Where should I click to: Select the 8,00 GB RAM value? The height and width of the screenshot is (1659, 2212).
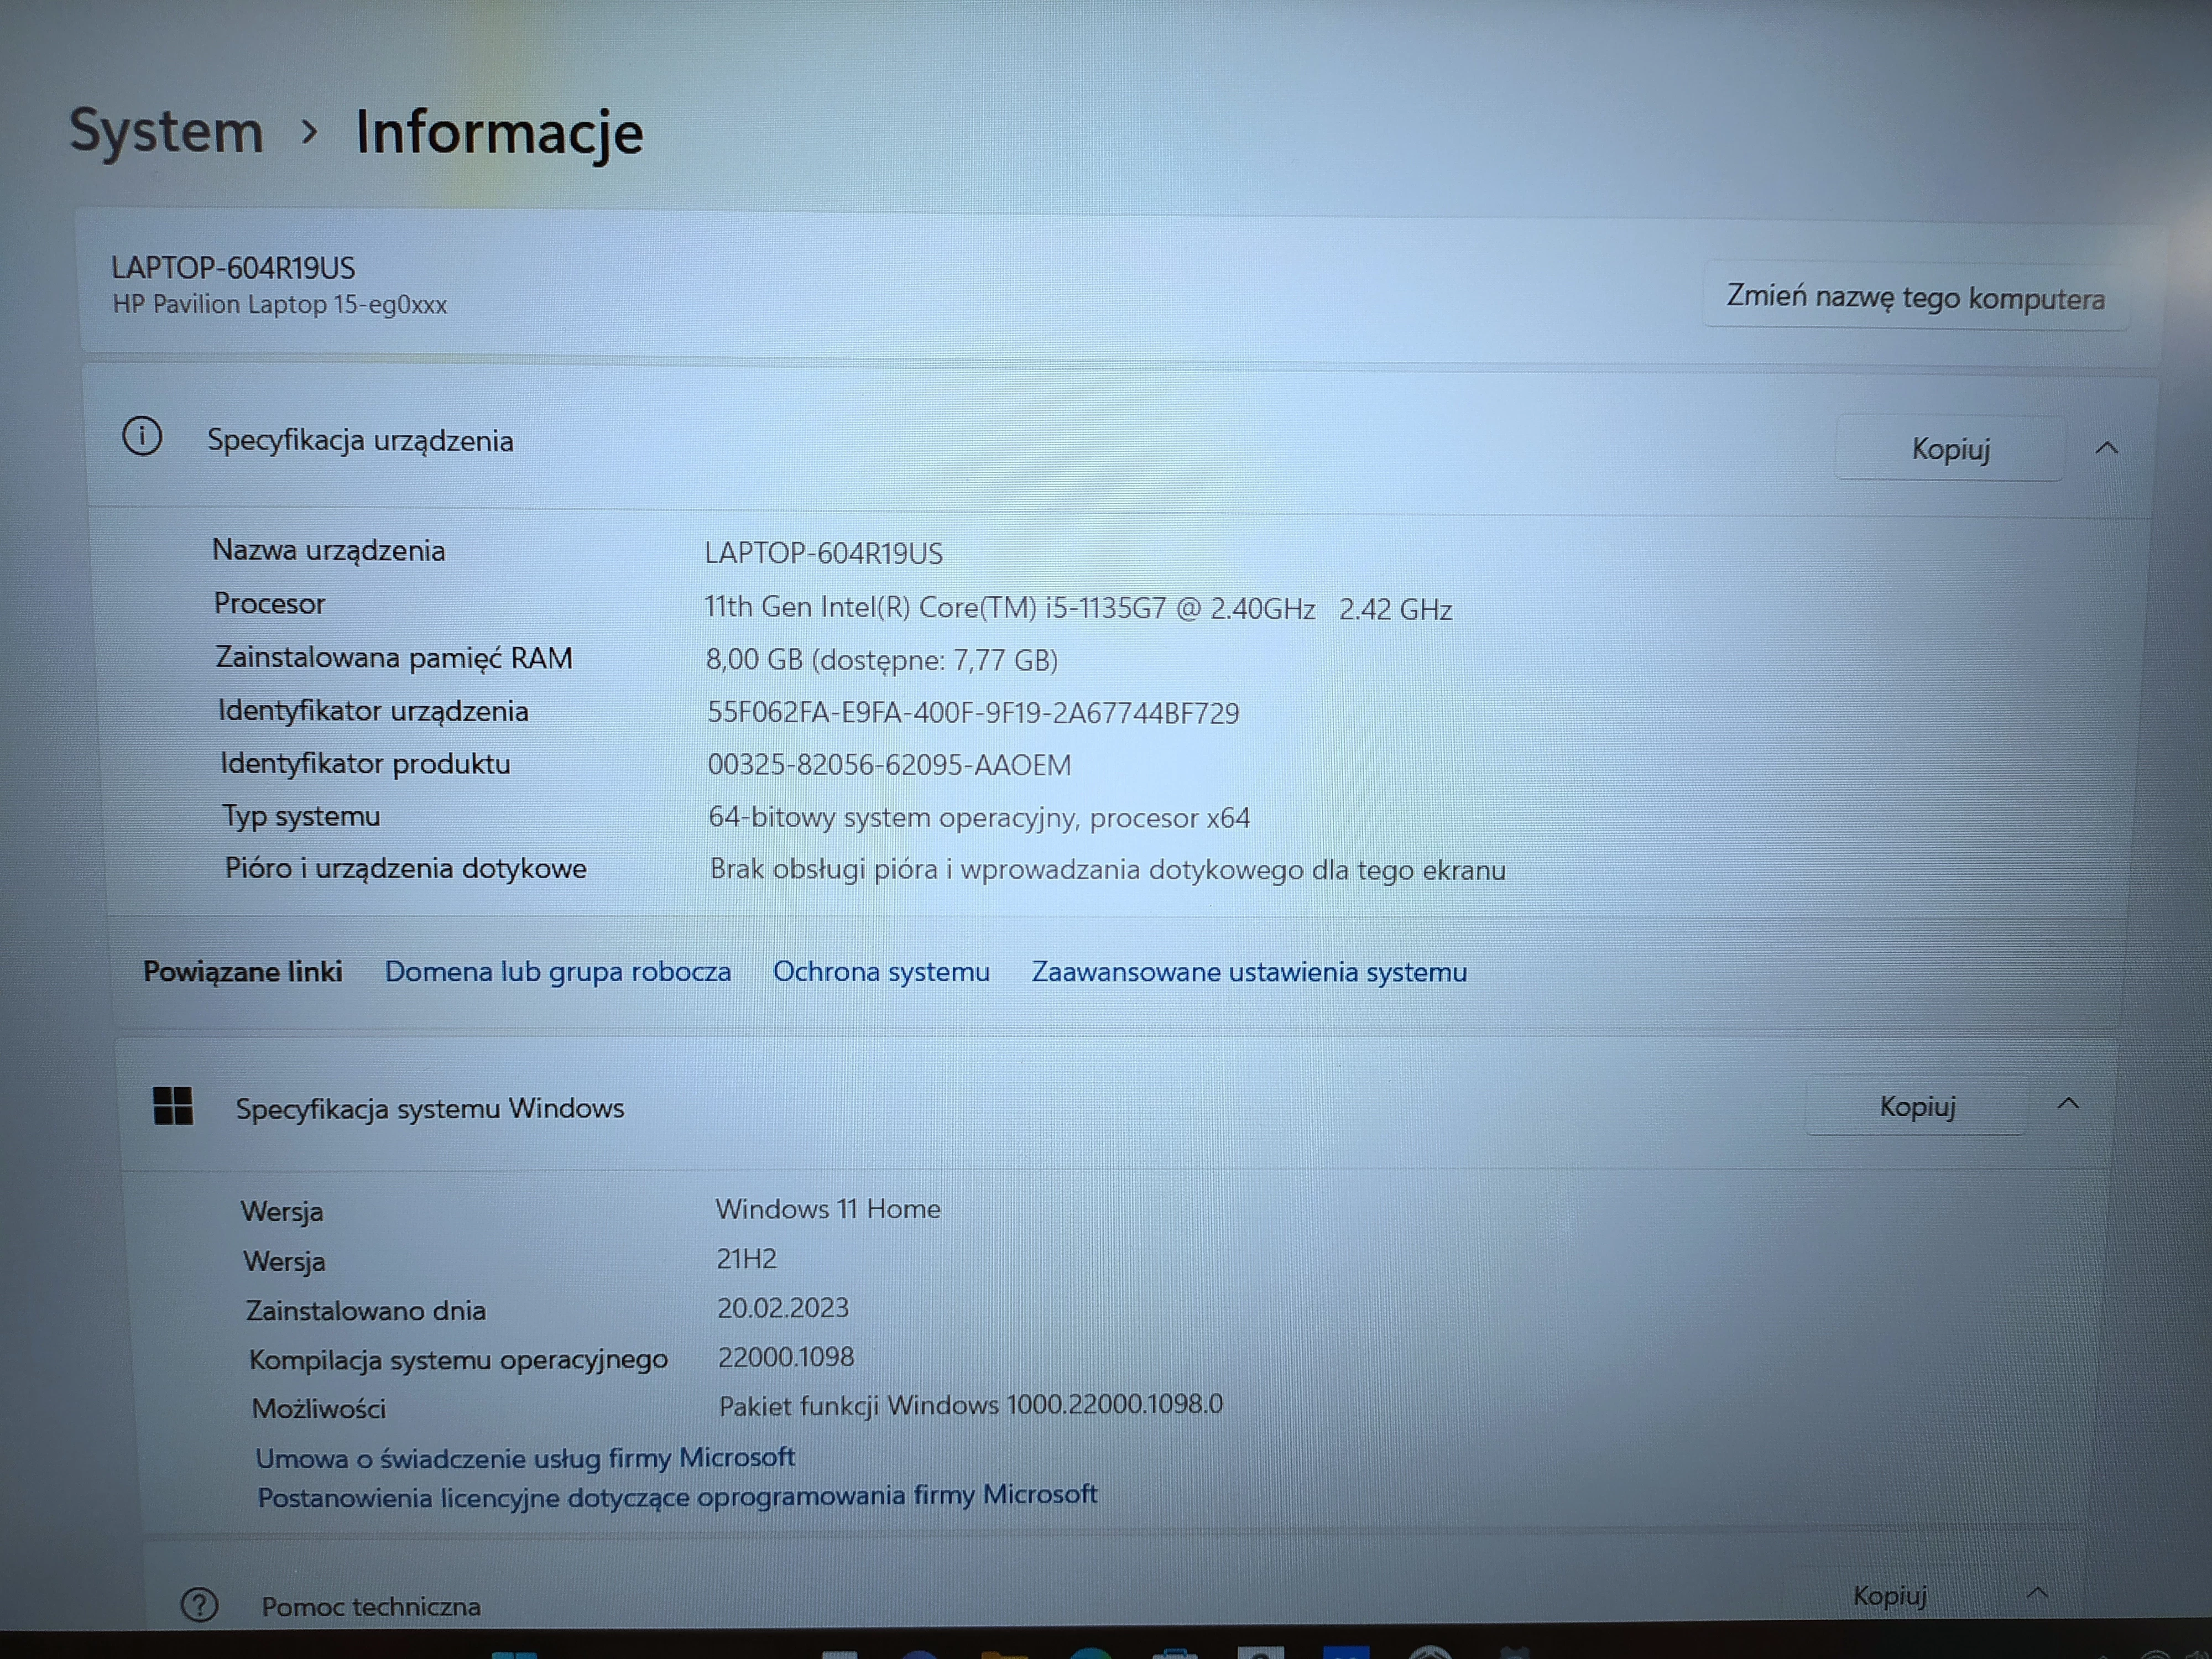point(882,660)
